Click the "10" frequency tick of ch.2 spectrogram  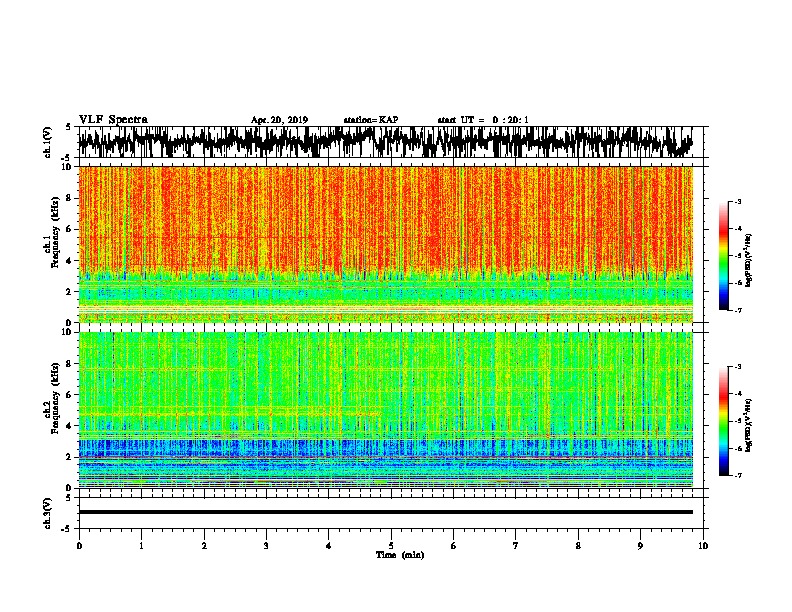[68, 332]
